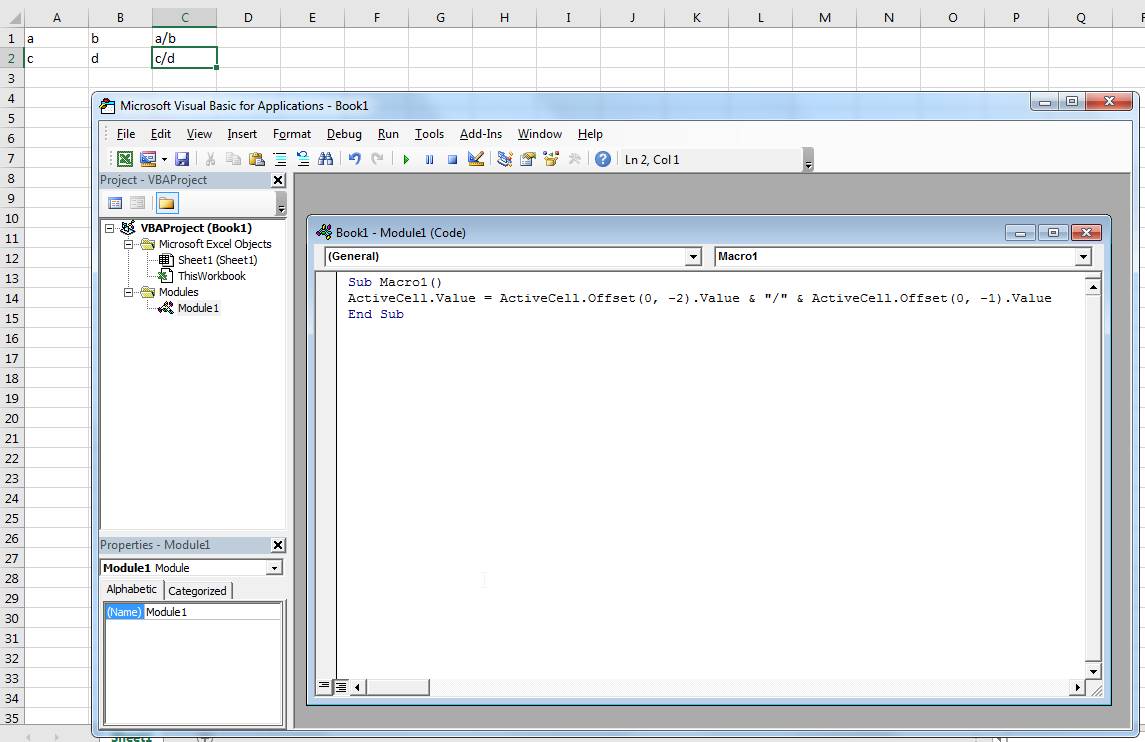Viewport: 1145px width, 742px height.
Task: Click the View Microsoft Excel toolbar icon
Action: pyautogui.click(x=125, y=159)
